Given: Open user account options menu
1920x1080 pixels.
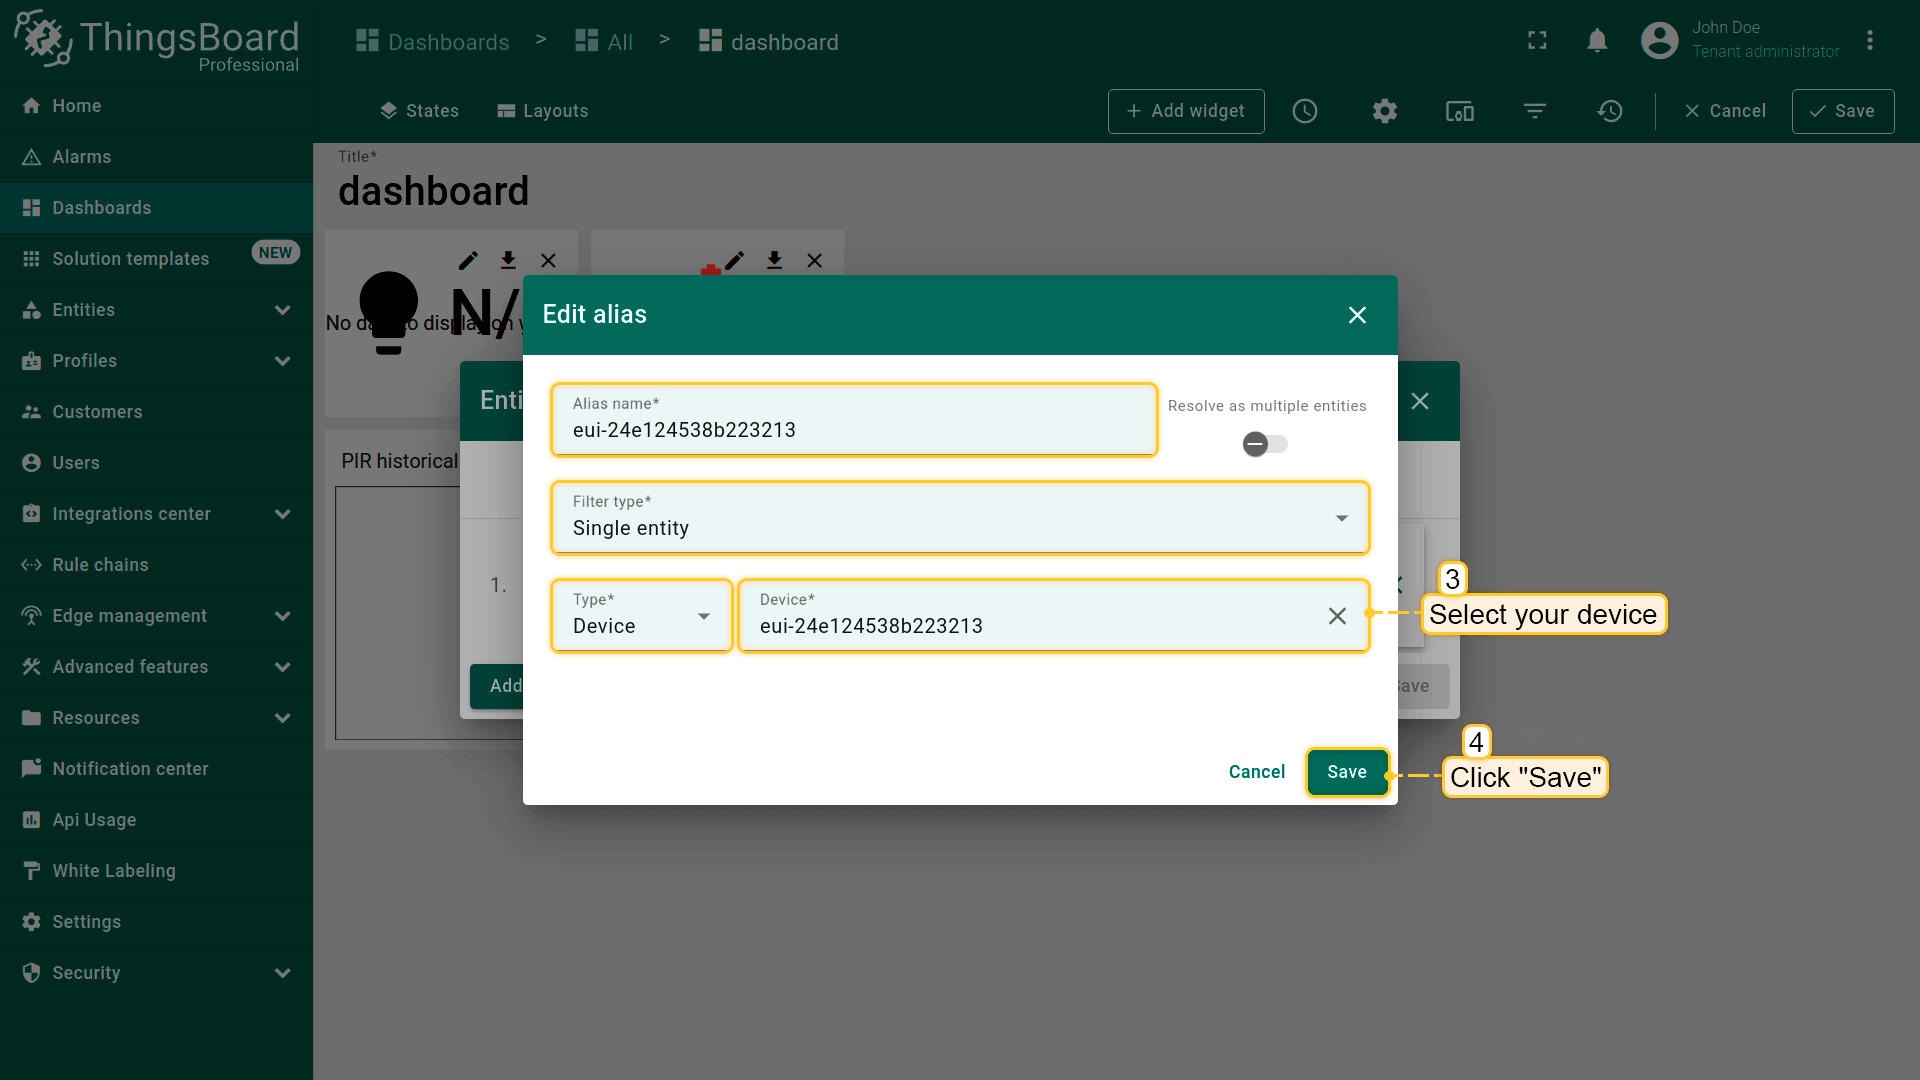Looking at the screenshot, I should (x=1869, y=40).
